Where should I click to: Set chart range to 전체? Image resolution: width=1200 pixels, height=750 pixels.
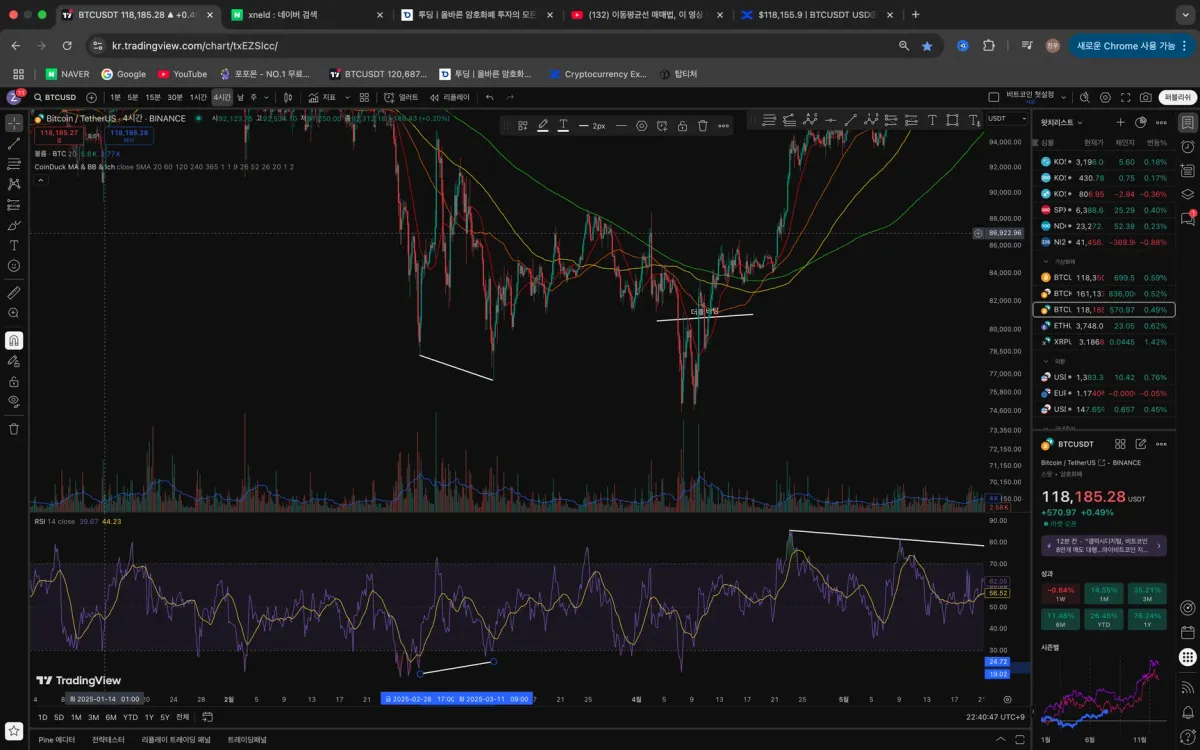coord(182,717)
